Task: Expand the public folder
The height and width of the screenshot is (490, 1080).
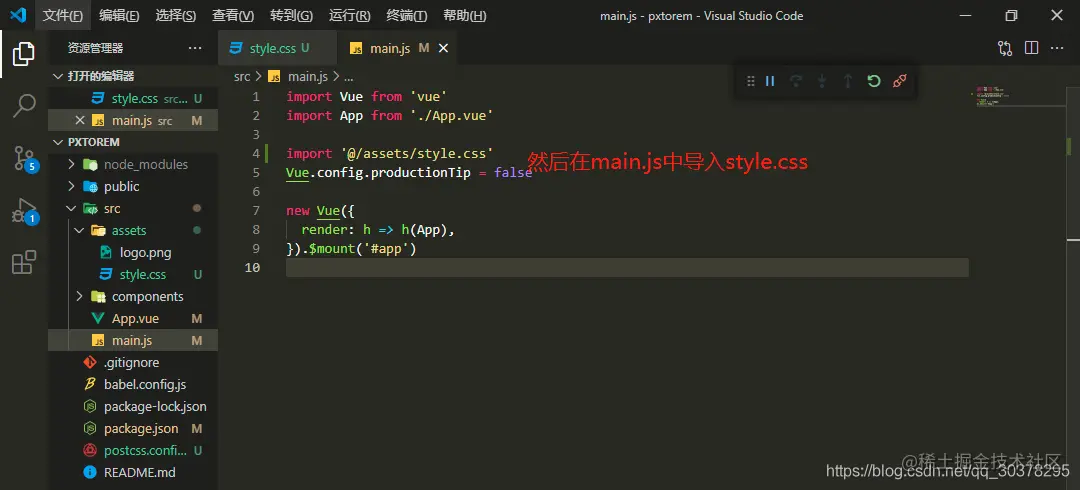Action: (x=133, y=187)
